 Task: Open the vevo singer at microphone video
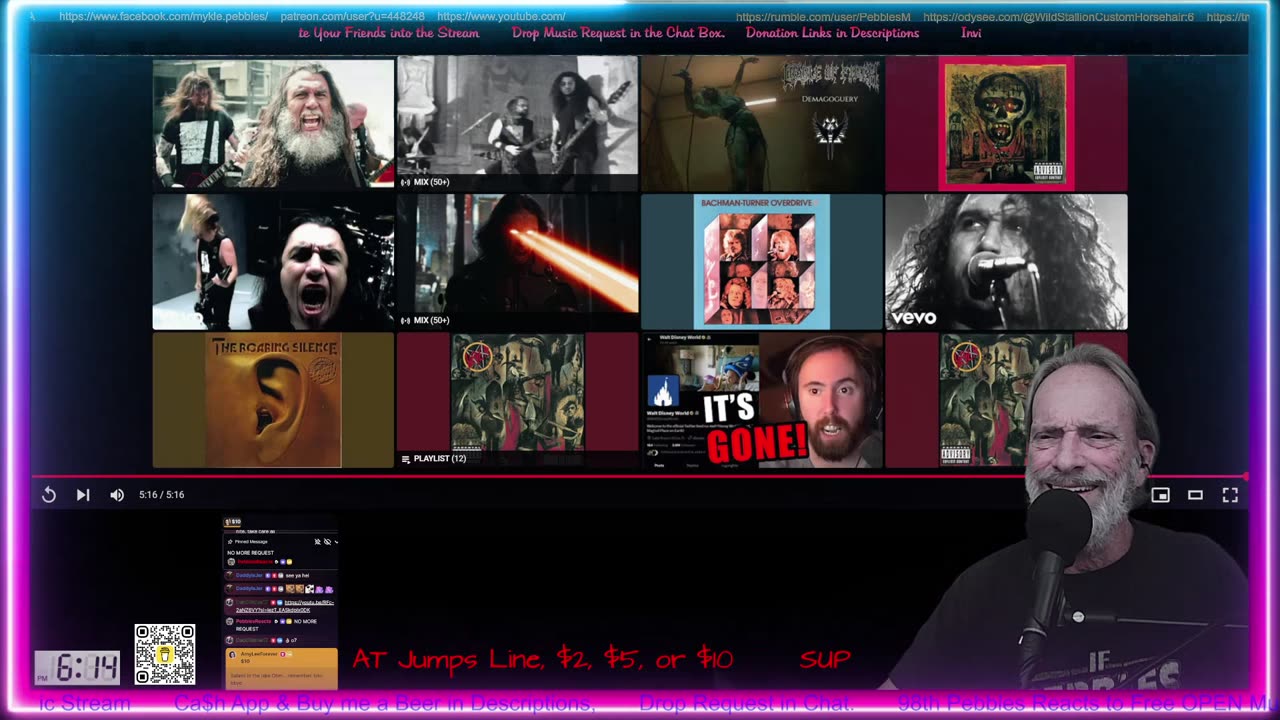(x=1006, y=262)
